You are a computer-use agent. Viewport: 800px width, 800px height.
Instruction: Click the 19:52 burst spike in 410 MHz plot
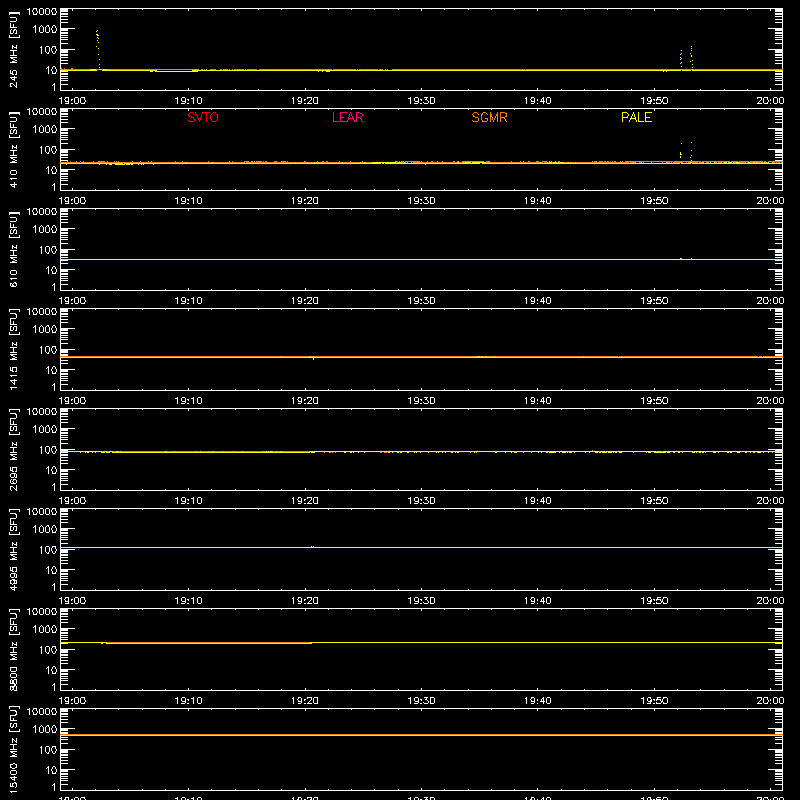coord(681,152)
